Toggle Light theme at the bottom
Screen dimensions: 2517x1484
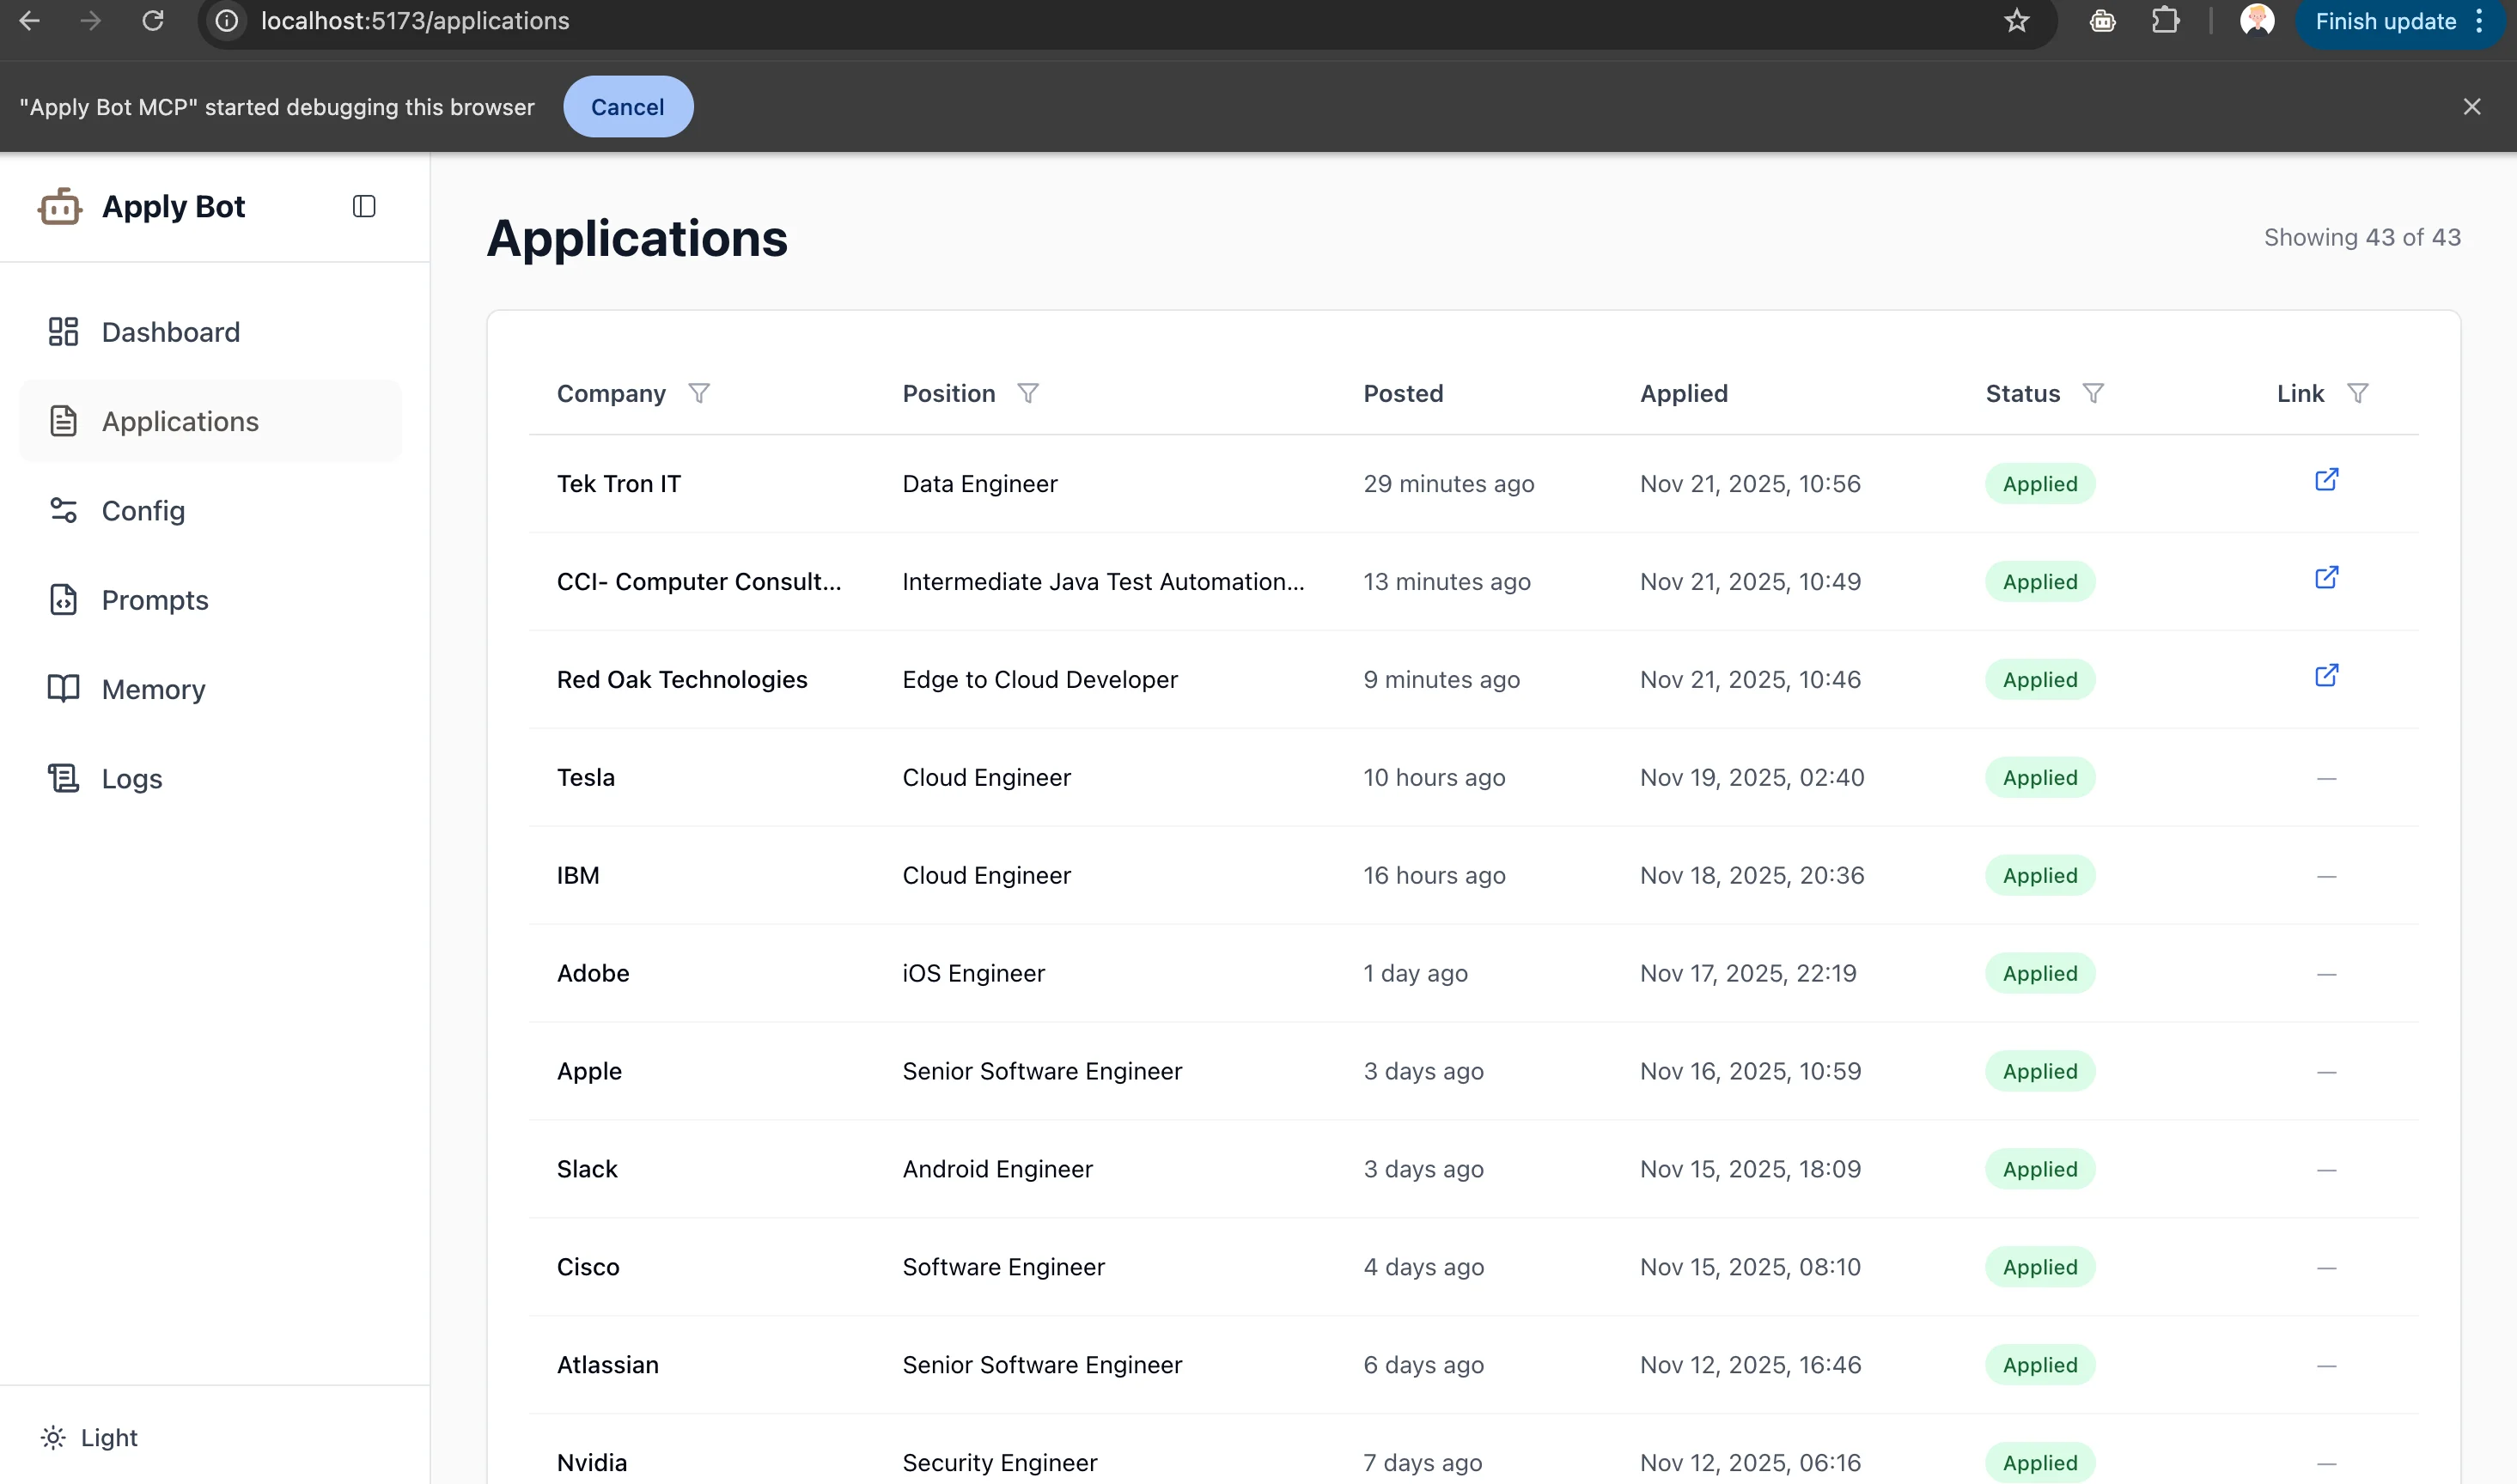[x=89, y=1437]
